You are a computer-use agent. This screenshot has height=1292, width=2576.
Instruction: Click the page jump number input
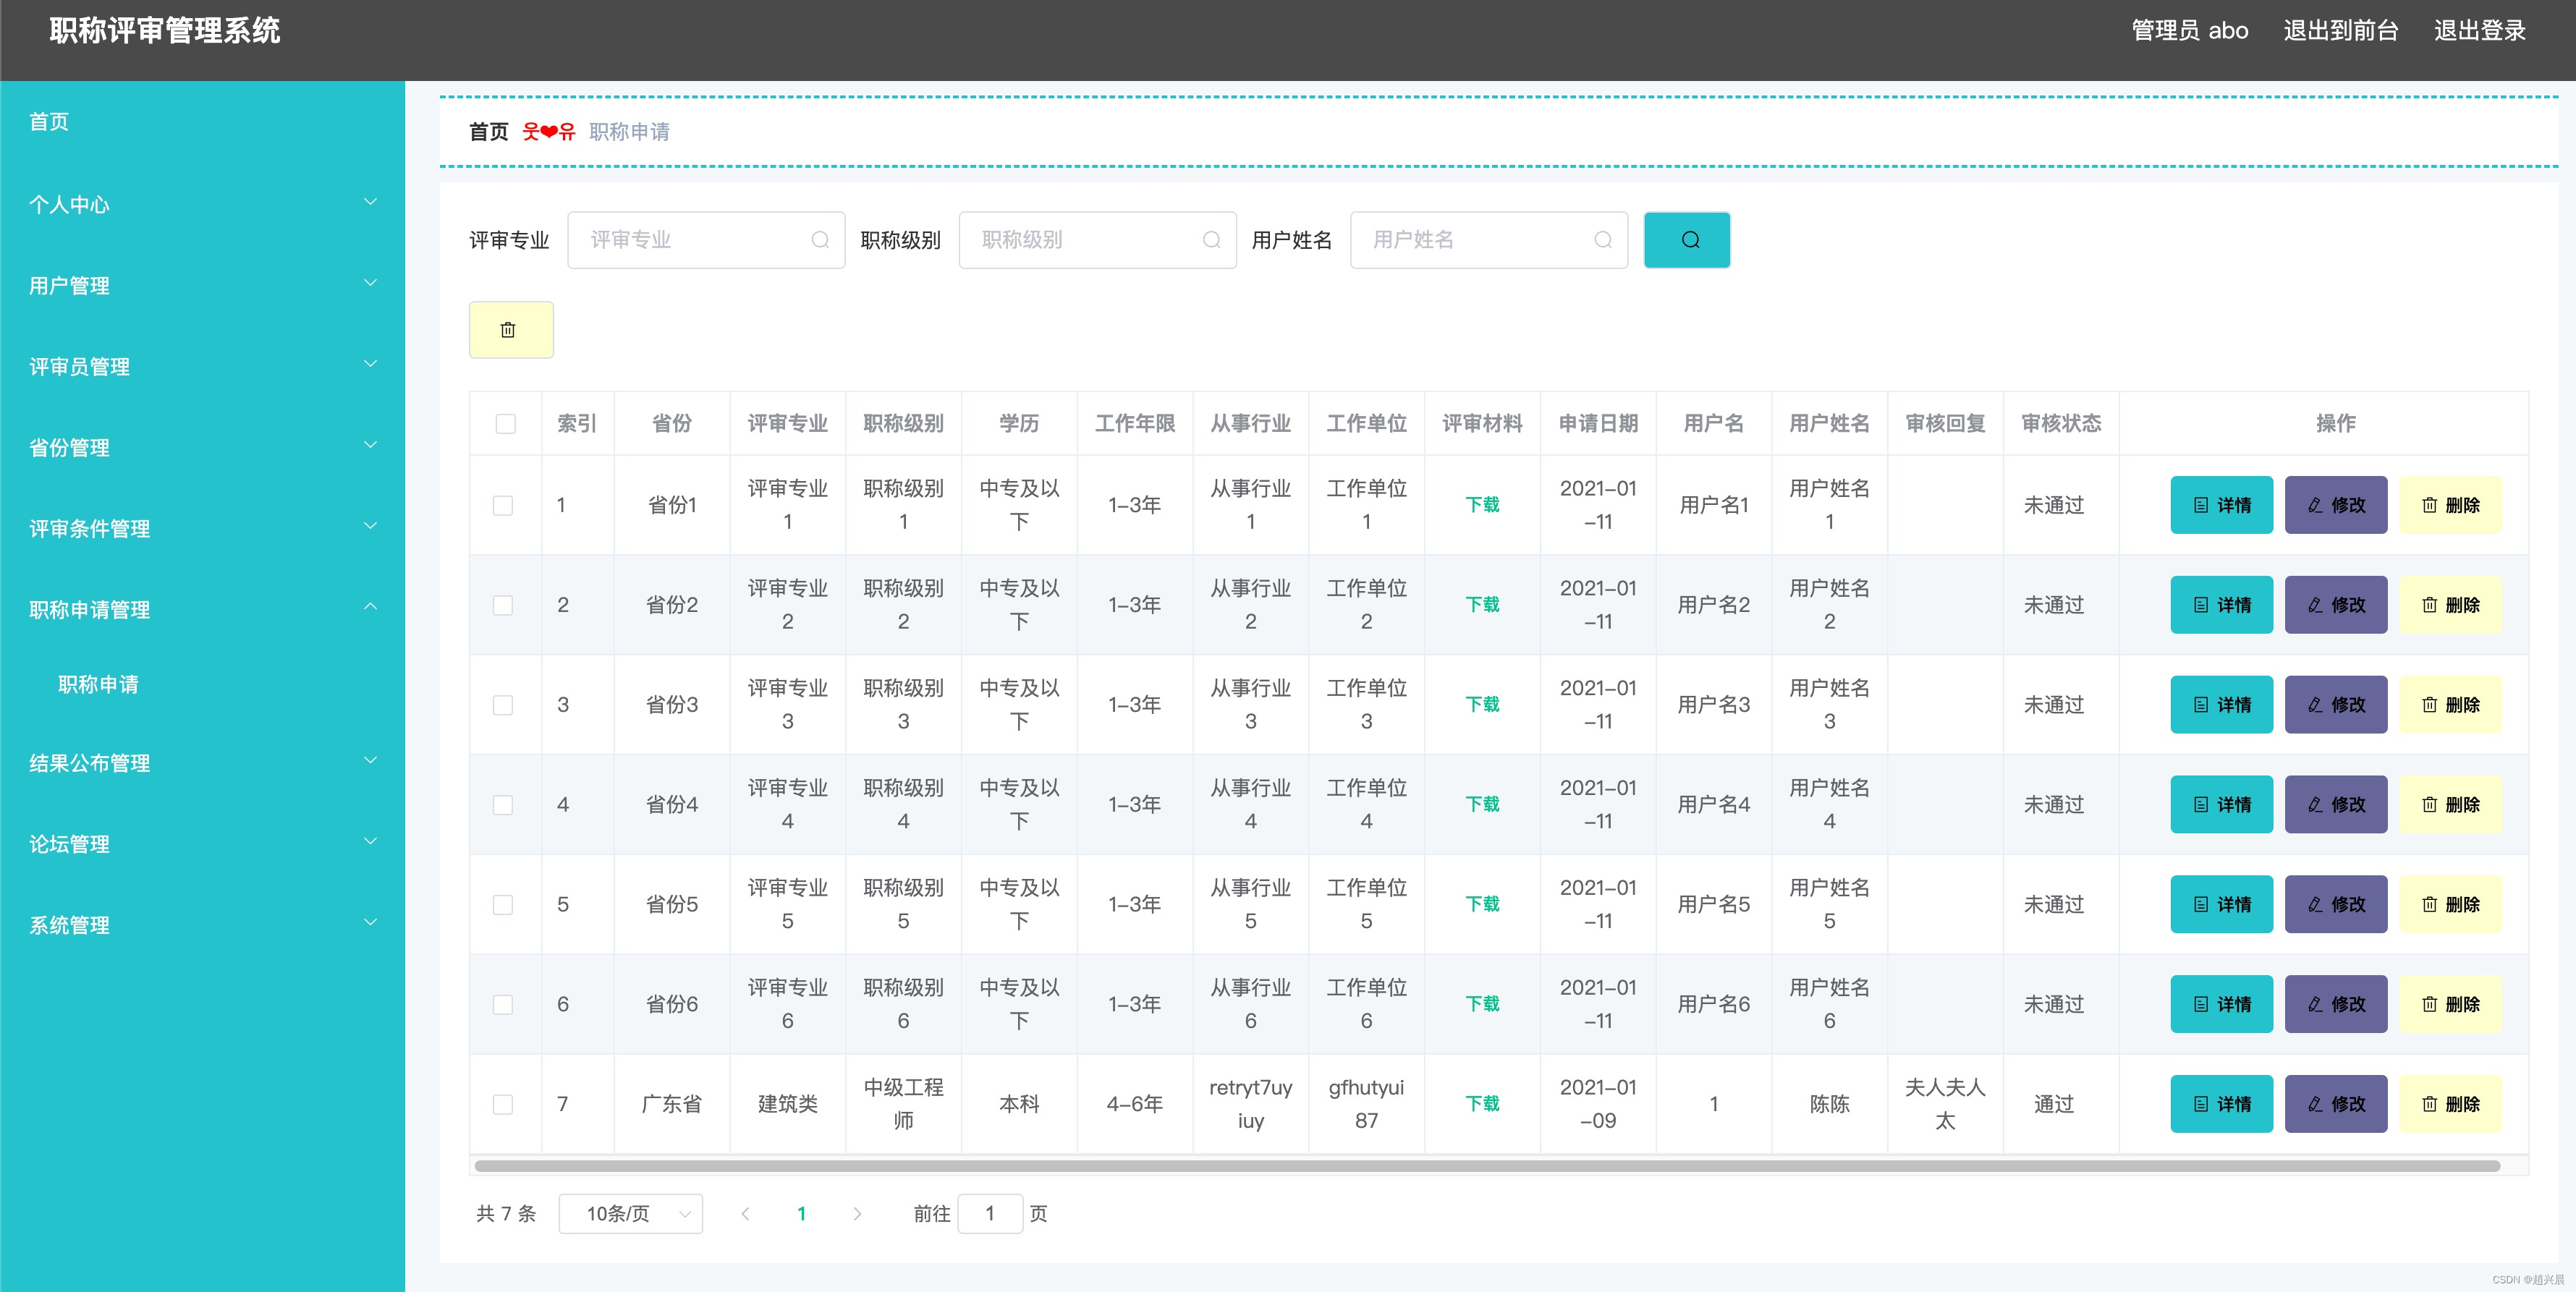(x=990, y=1213)
